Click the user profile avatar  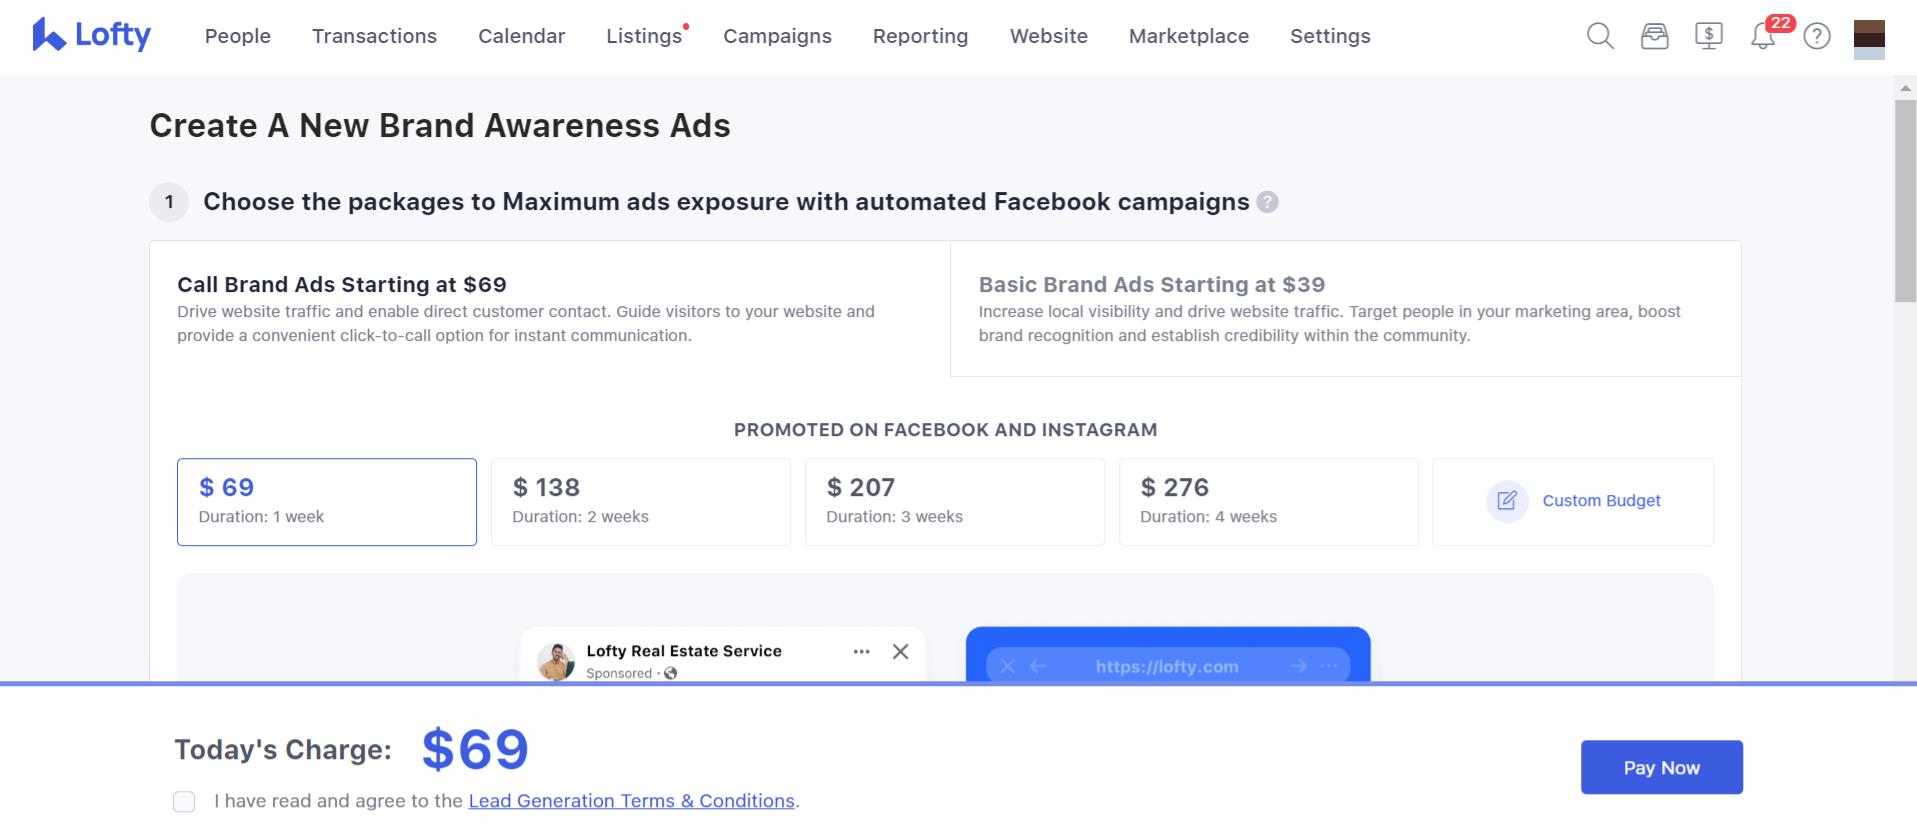pyautogui.click(x=1869, y=40)
